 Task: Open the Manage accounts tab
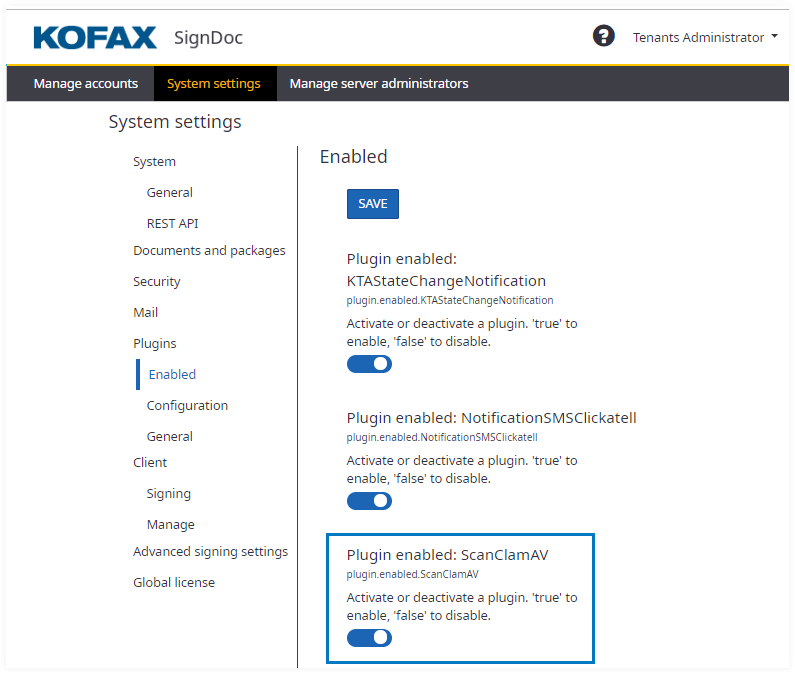click(x=85, y=84)
